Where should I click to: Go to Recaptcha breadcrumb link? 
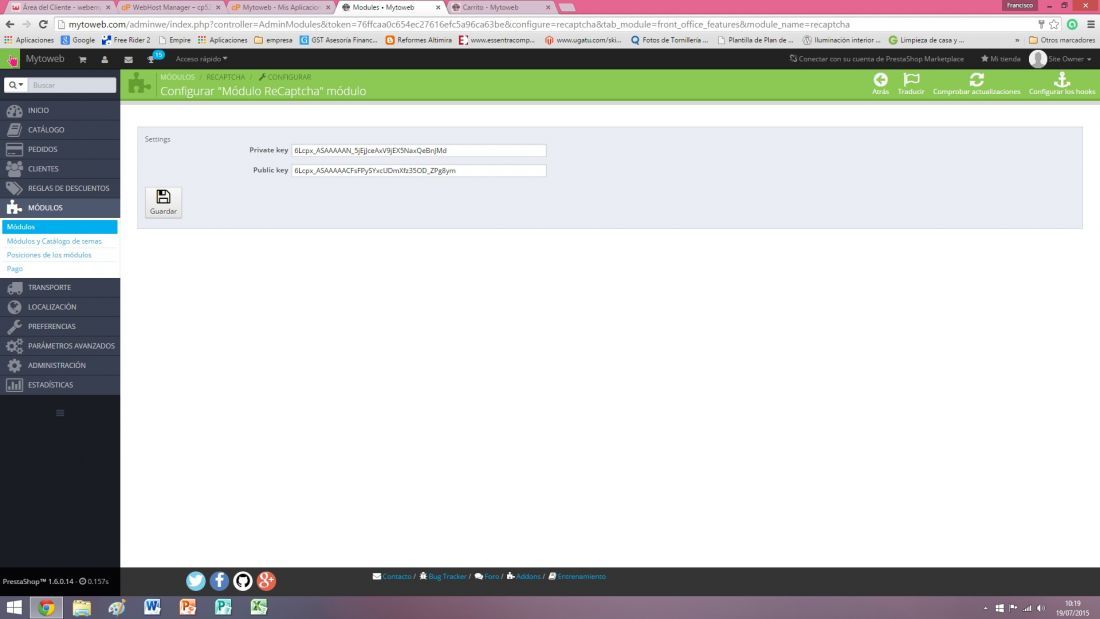[x=225, y=77]
